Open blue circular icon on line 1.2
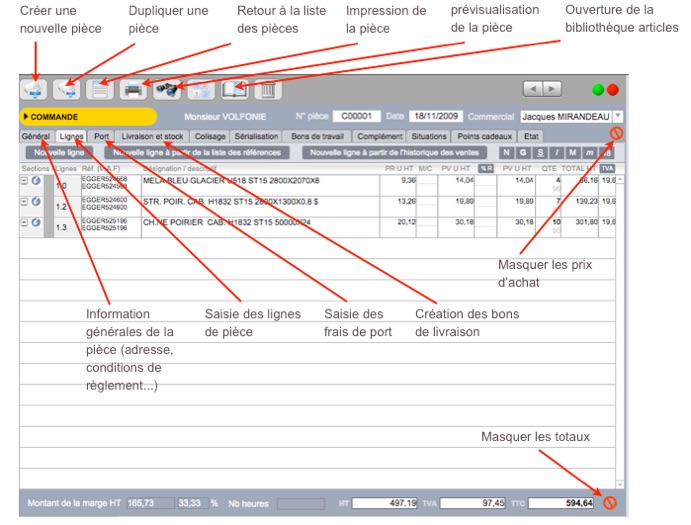Screen dimensions: 691x525 (x=36, y=201)
